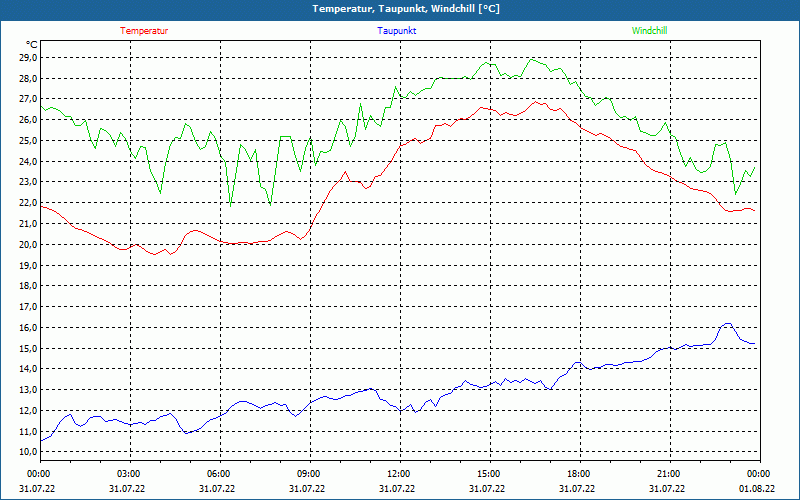
Task: Click the '20,0' y-axis value
Action: coord(29,244)
